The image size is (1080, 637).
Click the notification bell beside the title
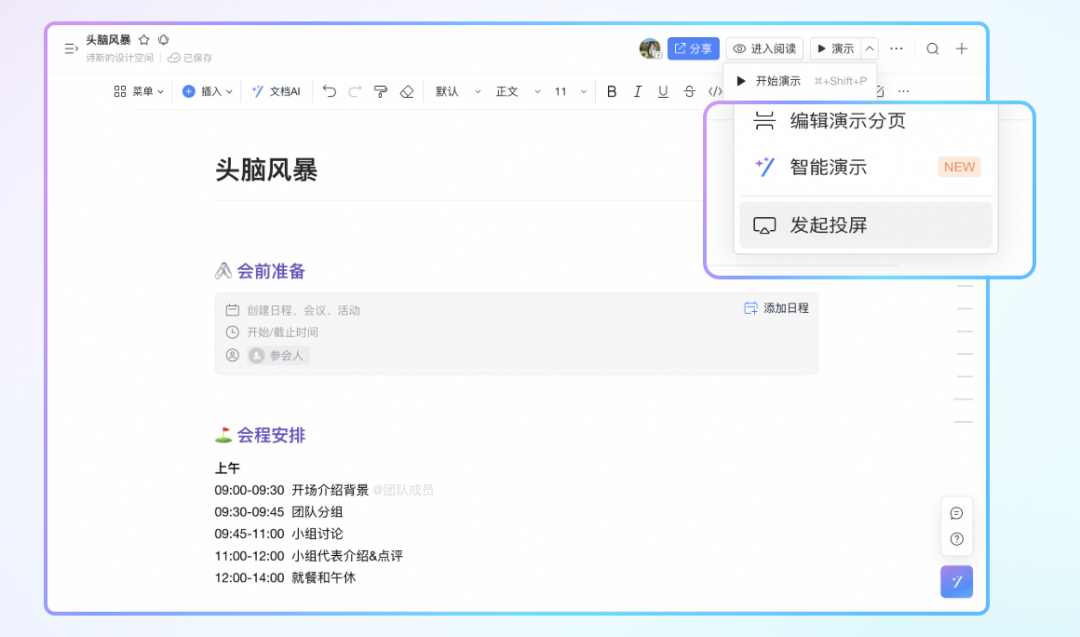click(164, 40)
